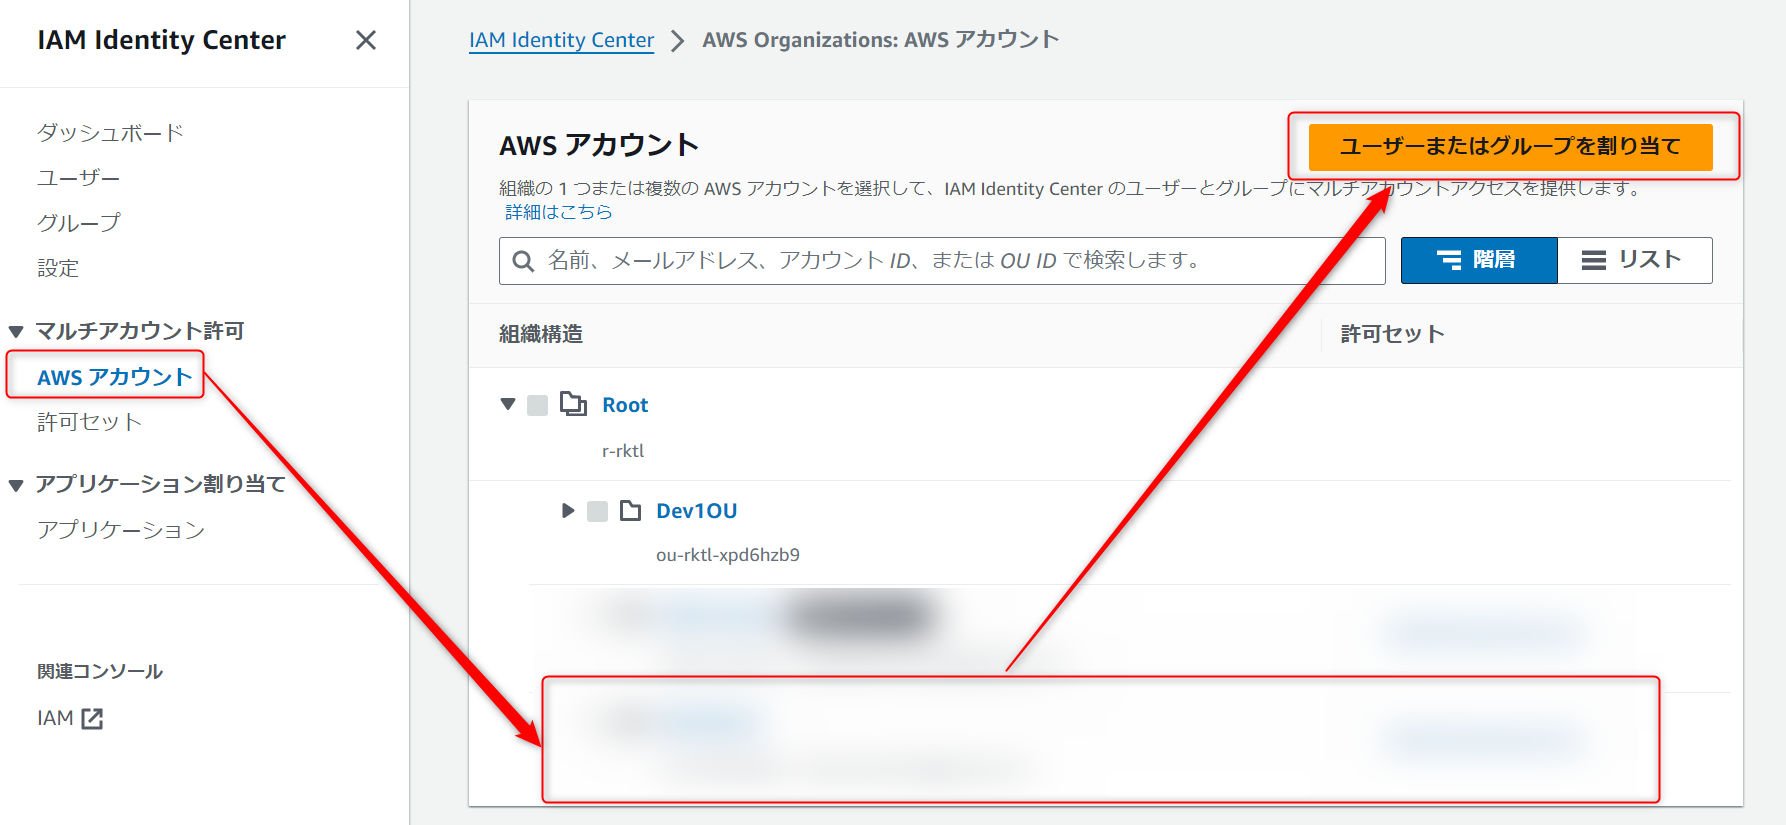This screenshot has width=1786, height=825.
Task: Switch to 階層 view
Action: point(1478,260)
